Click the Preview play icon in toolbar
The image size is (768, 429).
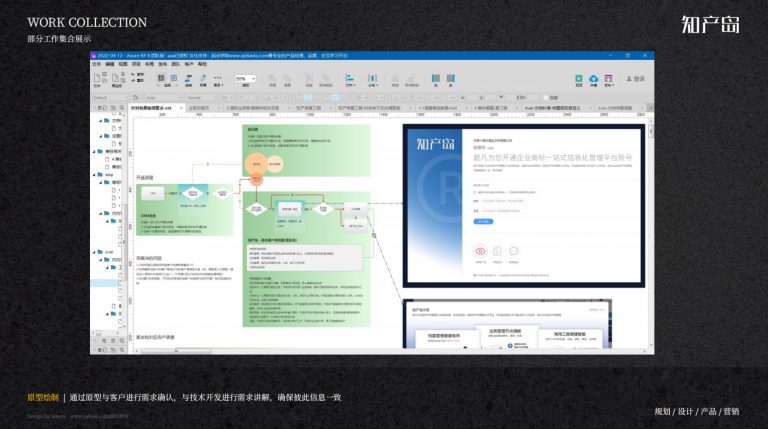point(579,78)
